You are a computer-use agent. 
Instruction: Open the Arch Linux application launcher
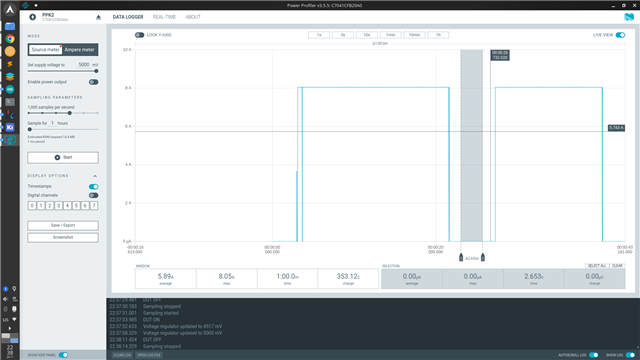[x=10, y=10]
